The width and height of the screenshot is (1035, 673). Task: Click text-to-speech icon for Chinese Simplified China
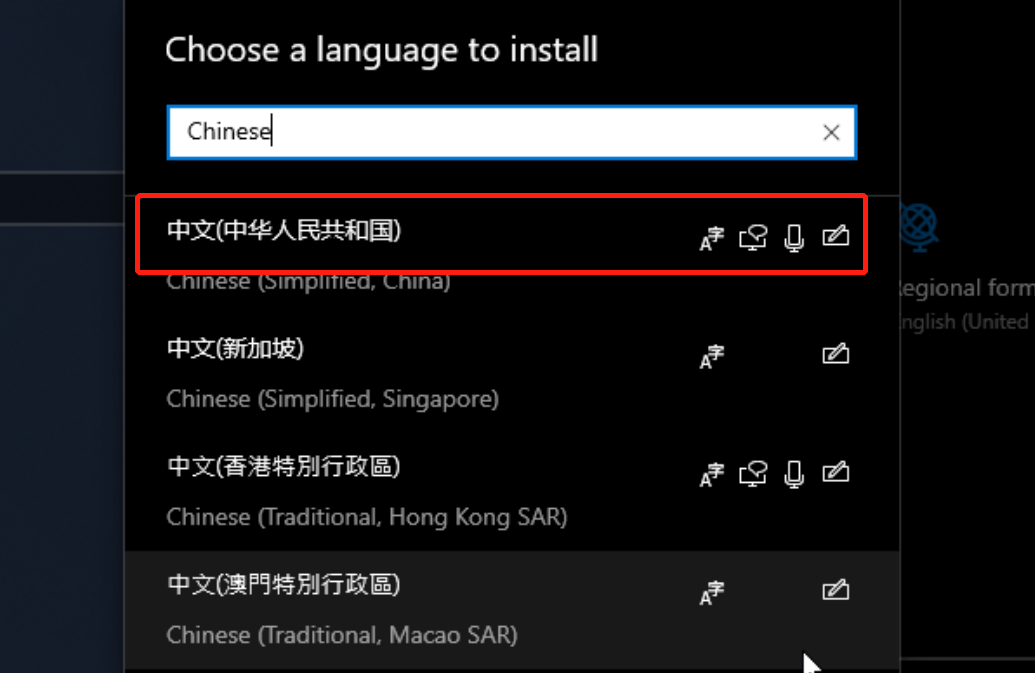[753, 238]
